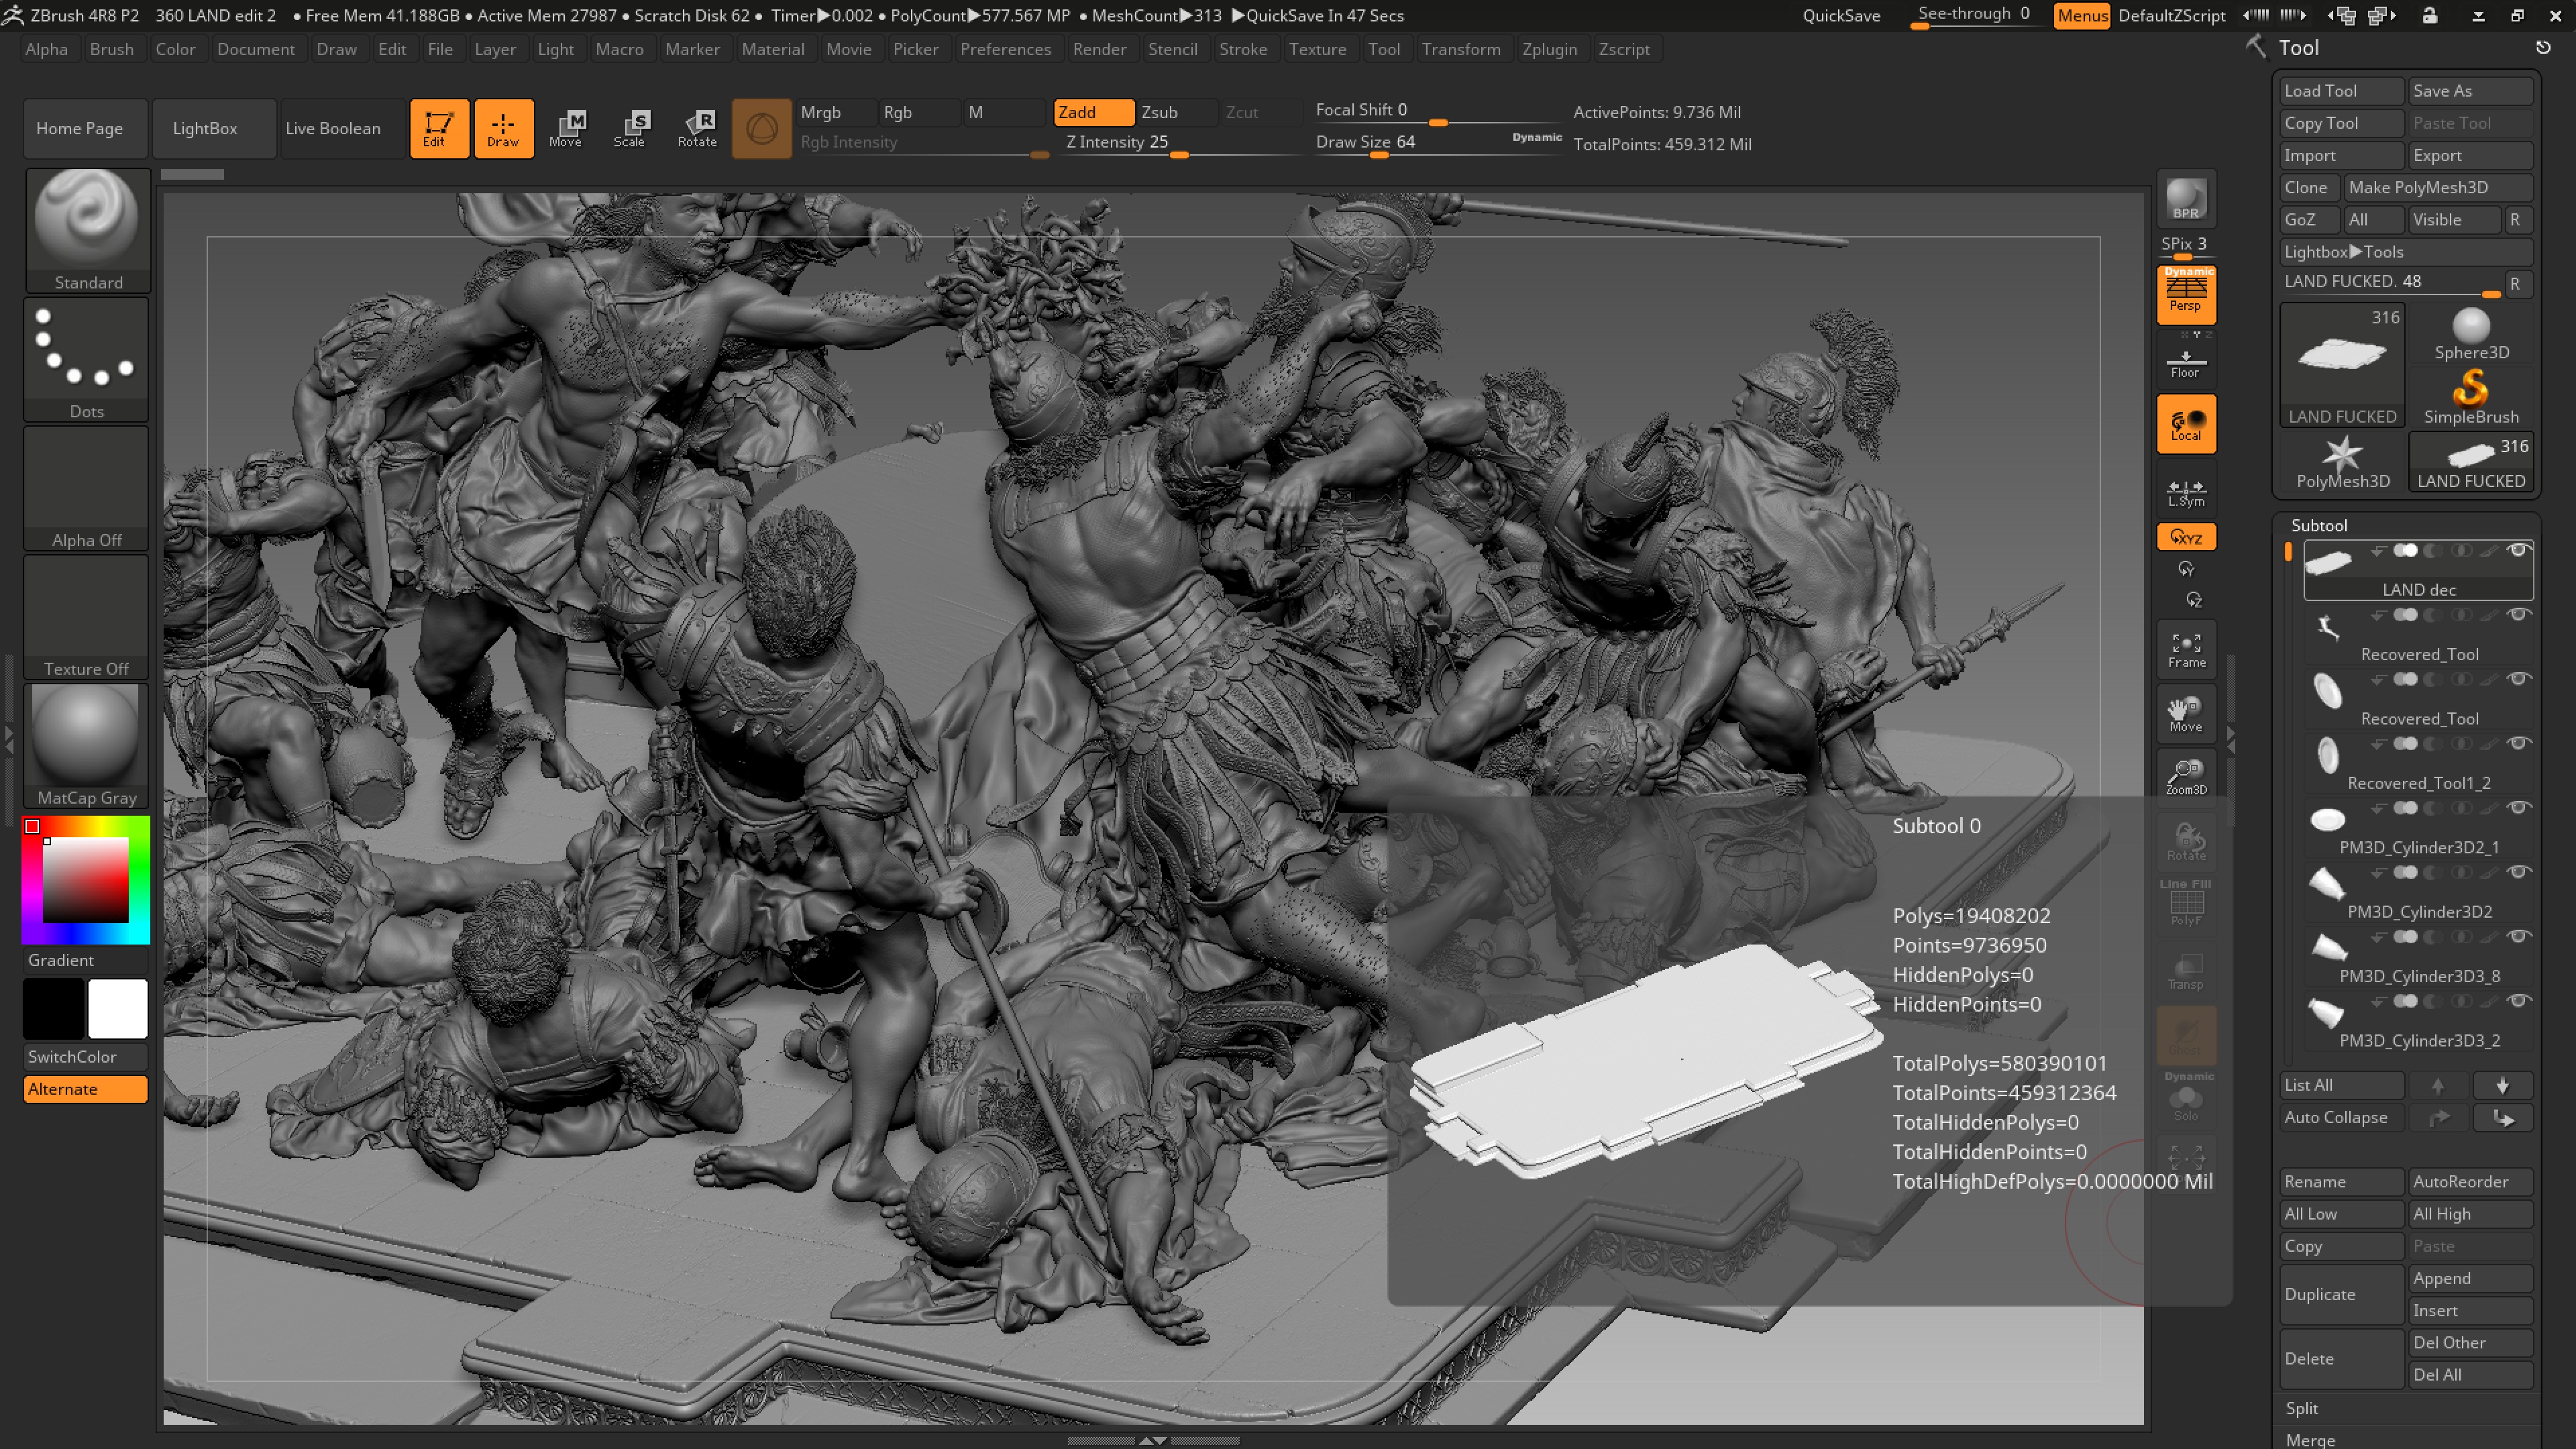Select the Rotate tool in top shelf

coord(697,128)
